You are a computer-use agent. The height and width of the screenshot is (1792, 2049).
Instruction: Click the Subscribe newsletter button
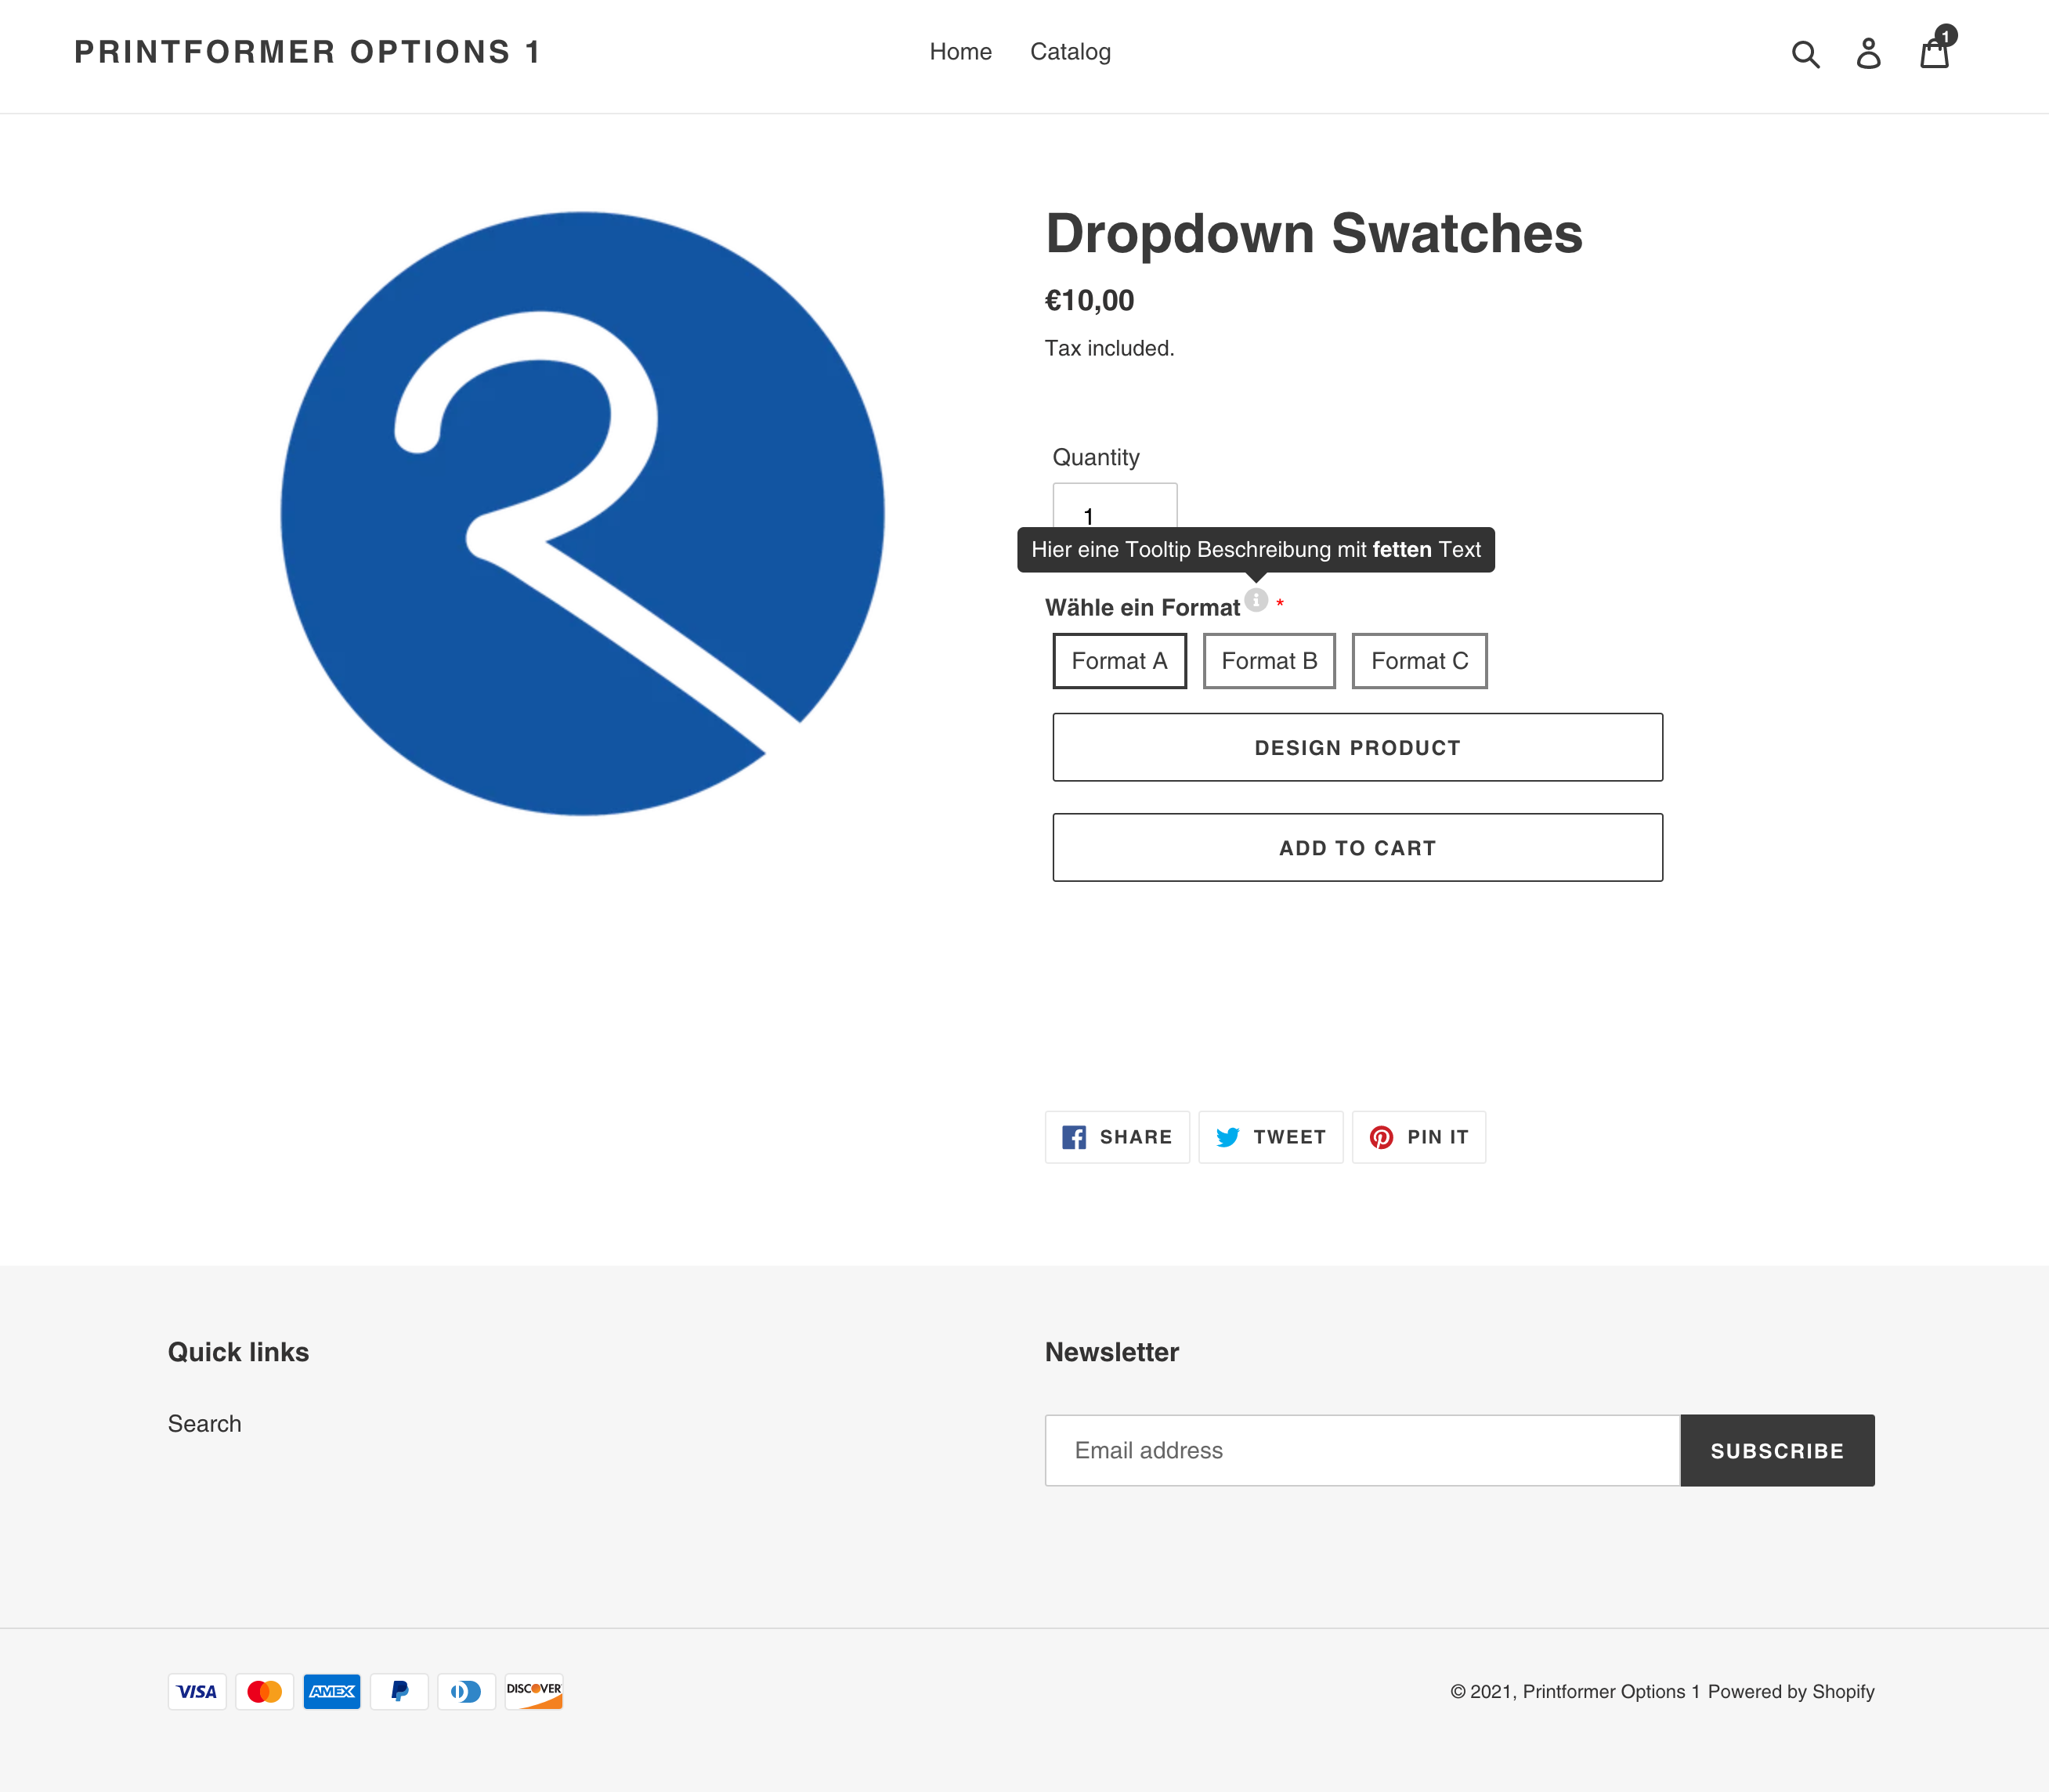1776,1450
